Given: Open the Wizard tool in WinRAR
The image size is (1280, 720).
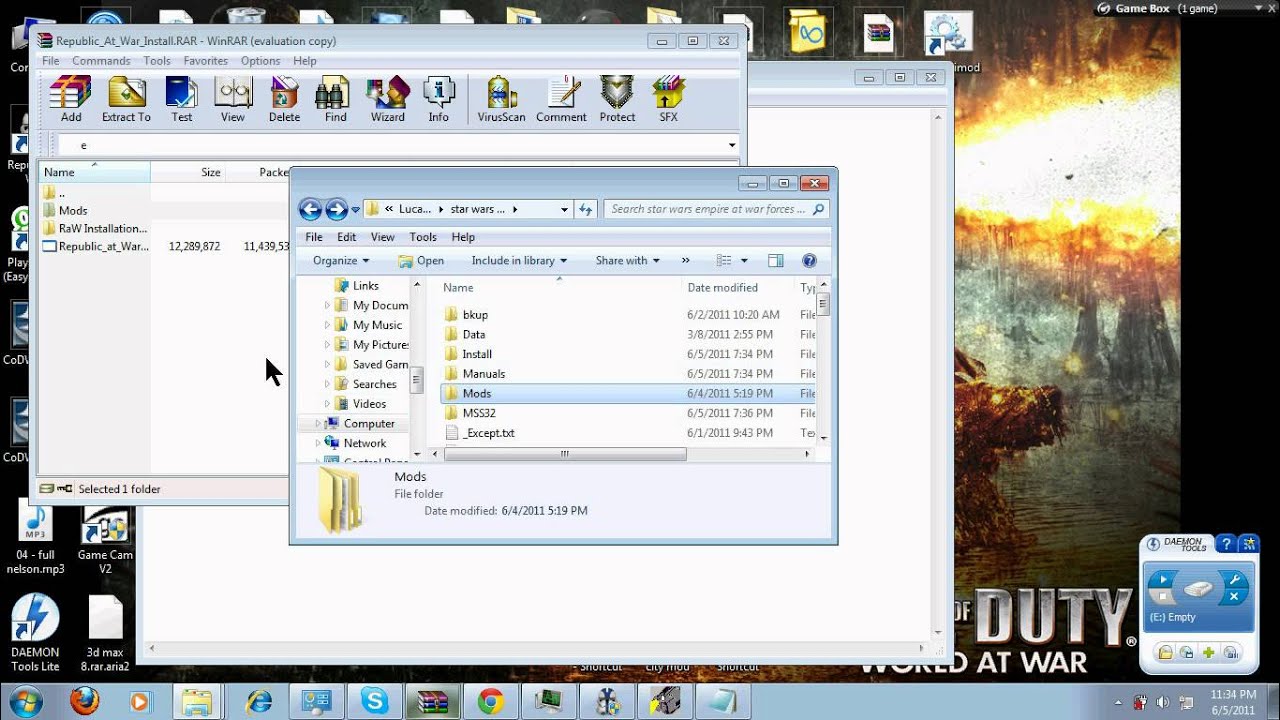Looking at the screenshot, I should (388, 100).
